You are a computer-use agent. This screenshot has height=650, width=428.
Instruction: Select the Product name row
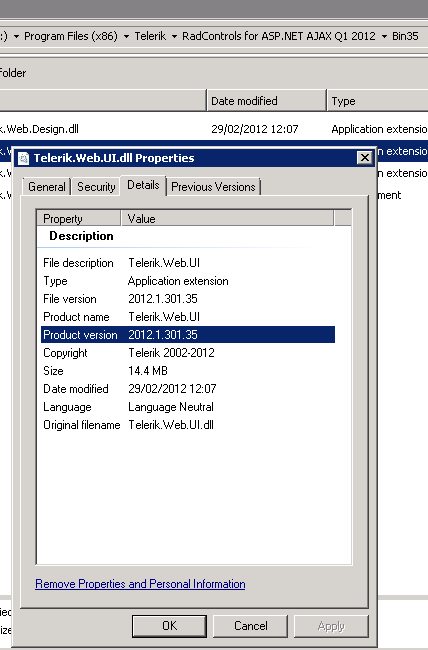click(x=187, y=317)
